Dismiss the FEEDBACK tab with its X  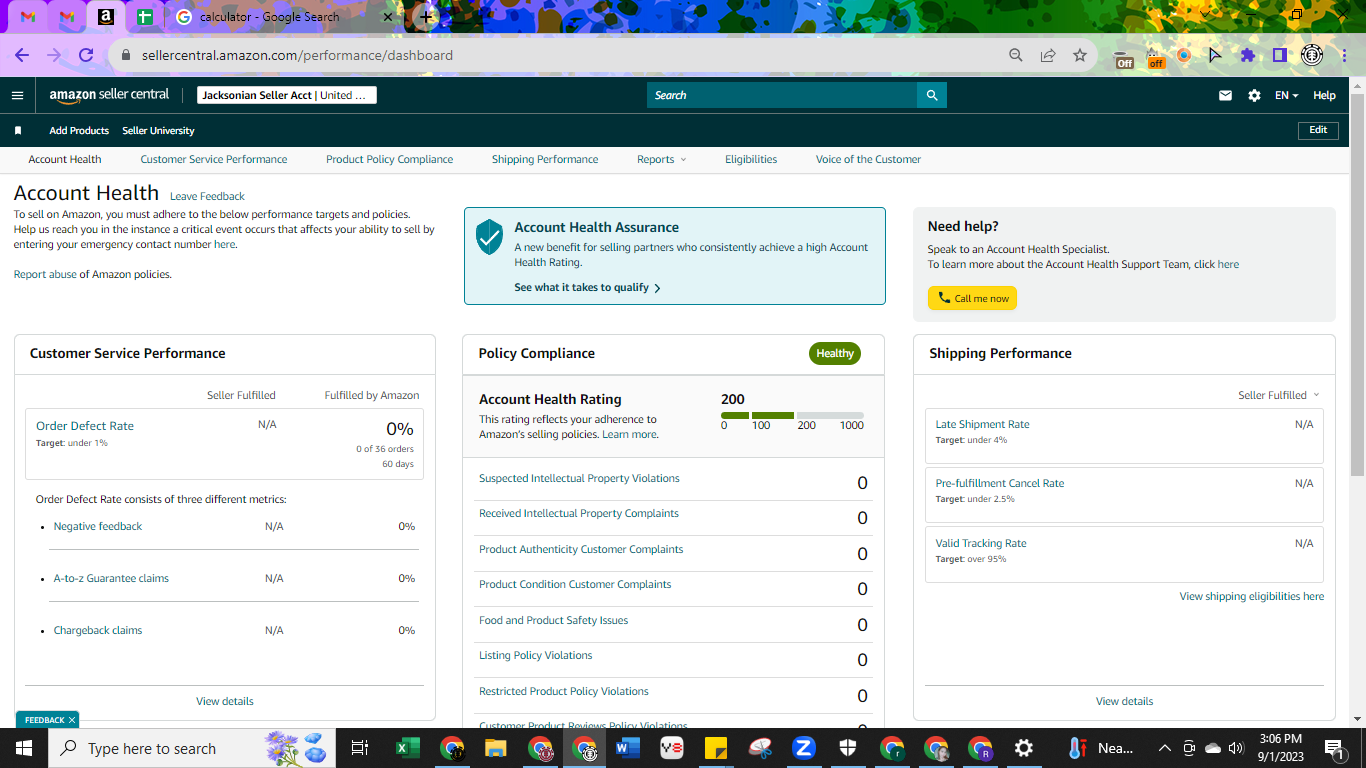click(72, 720)
